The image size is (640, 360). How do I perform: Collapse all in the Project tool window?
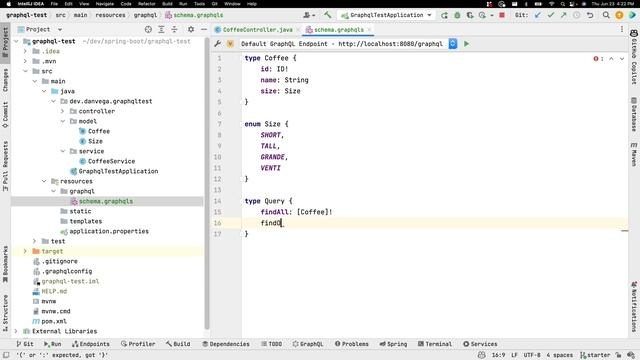[174, 29]
